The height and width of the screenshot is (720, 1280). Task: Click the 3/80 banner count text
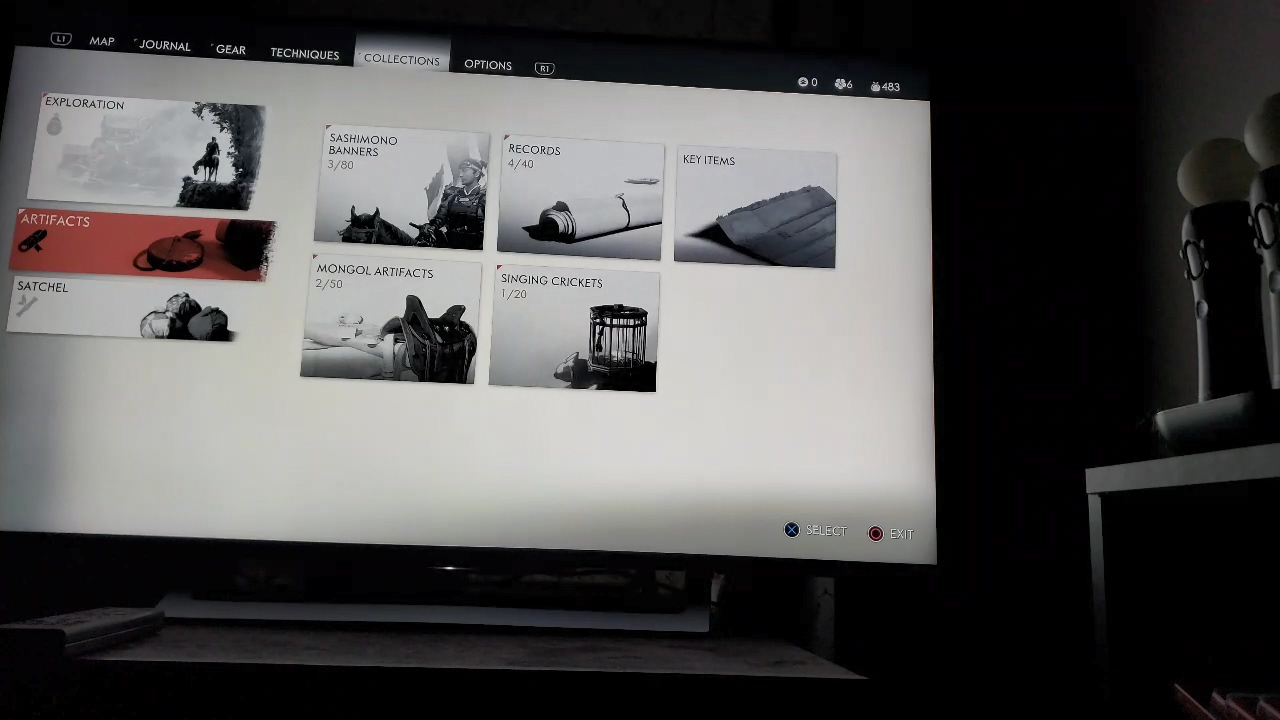coord(340,165)
